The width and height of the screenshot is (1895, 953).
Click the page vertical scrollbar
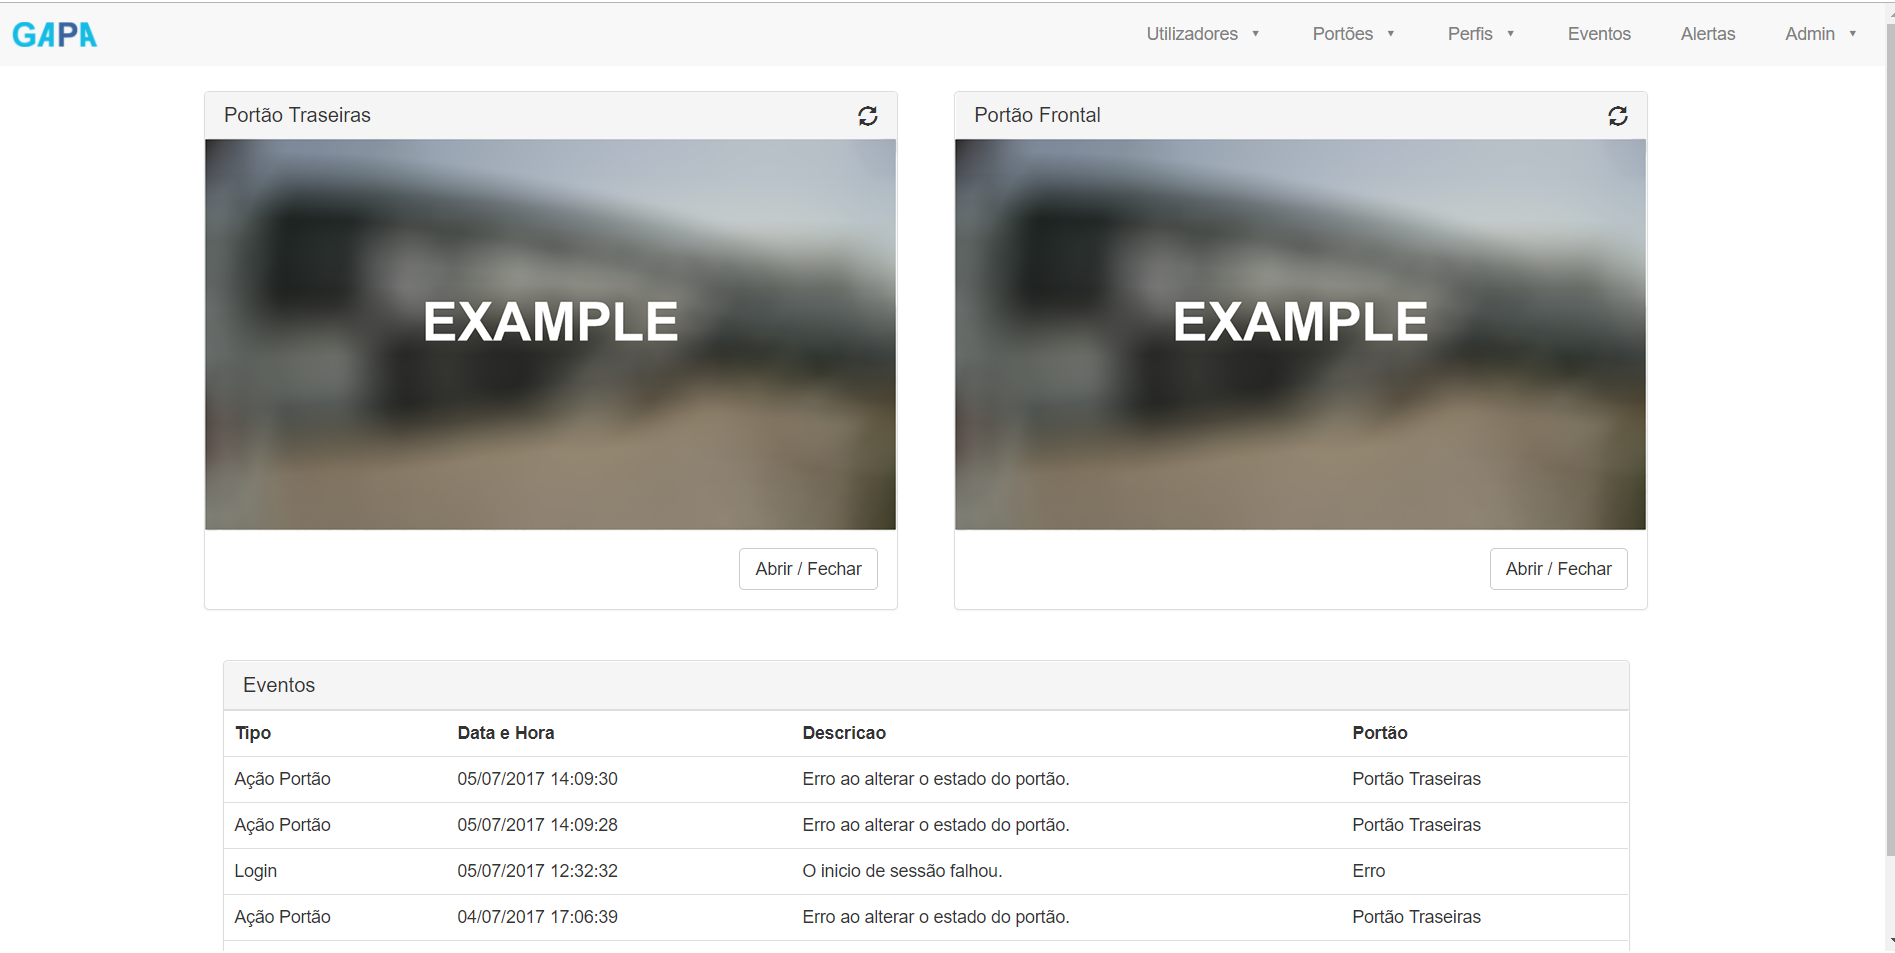click(1889, 440)
